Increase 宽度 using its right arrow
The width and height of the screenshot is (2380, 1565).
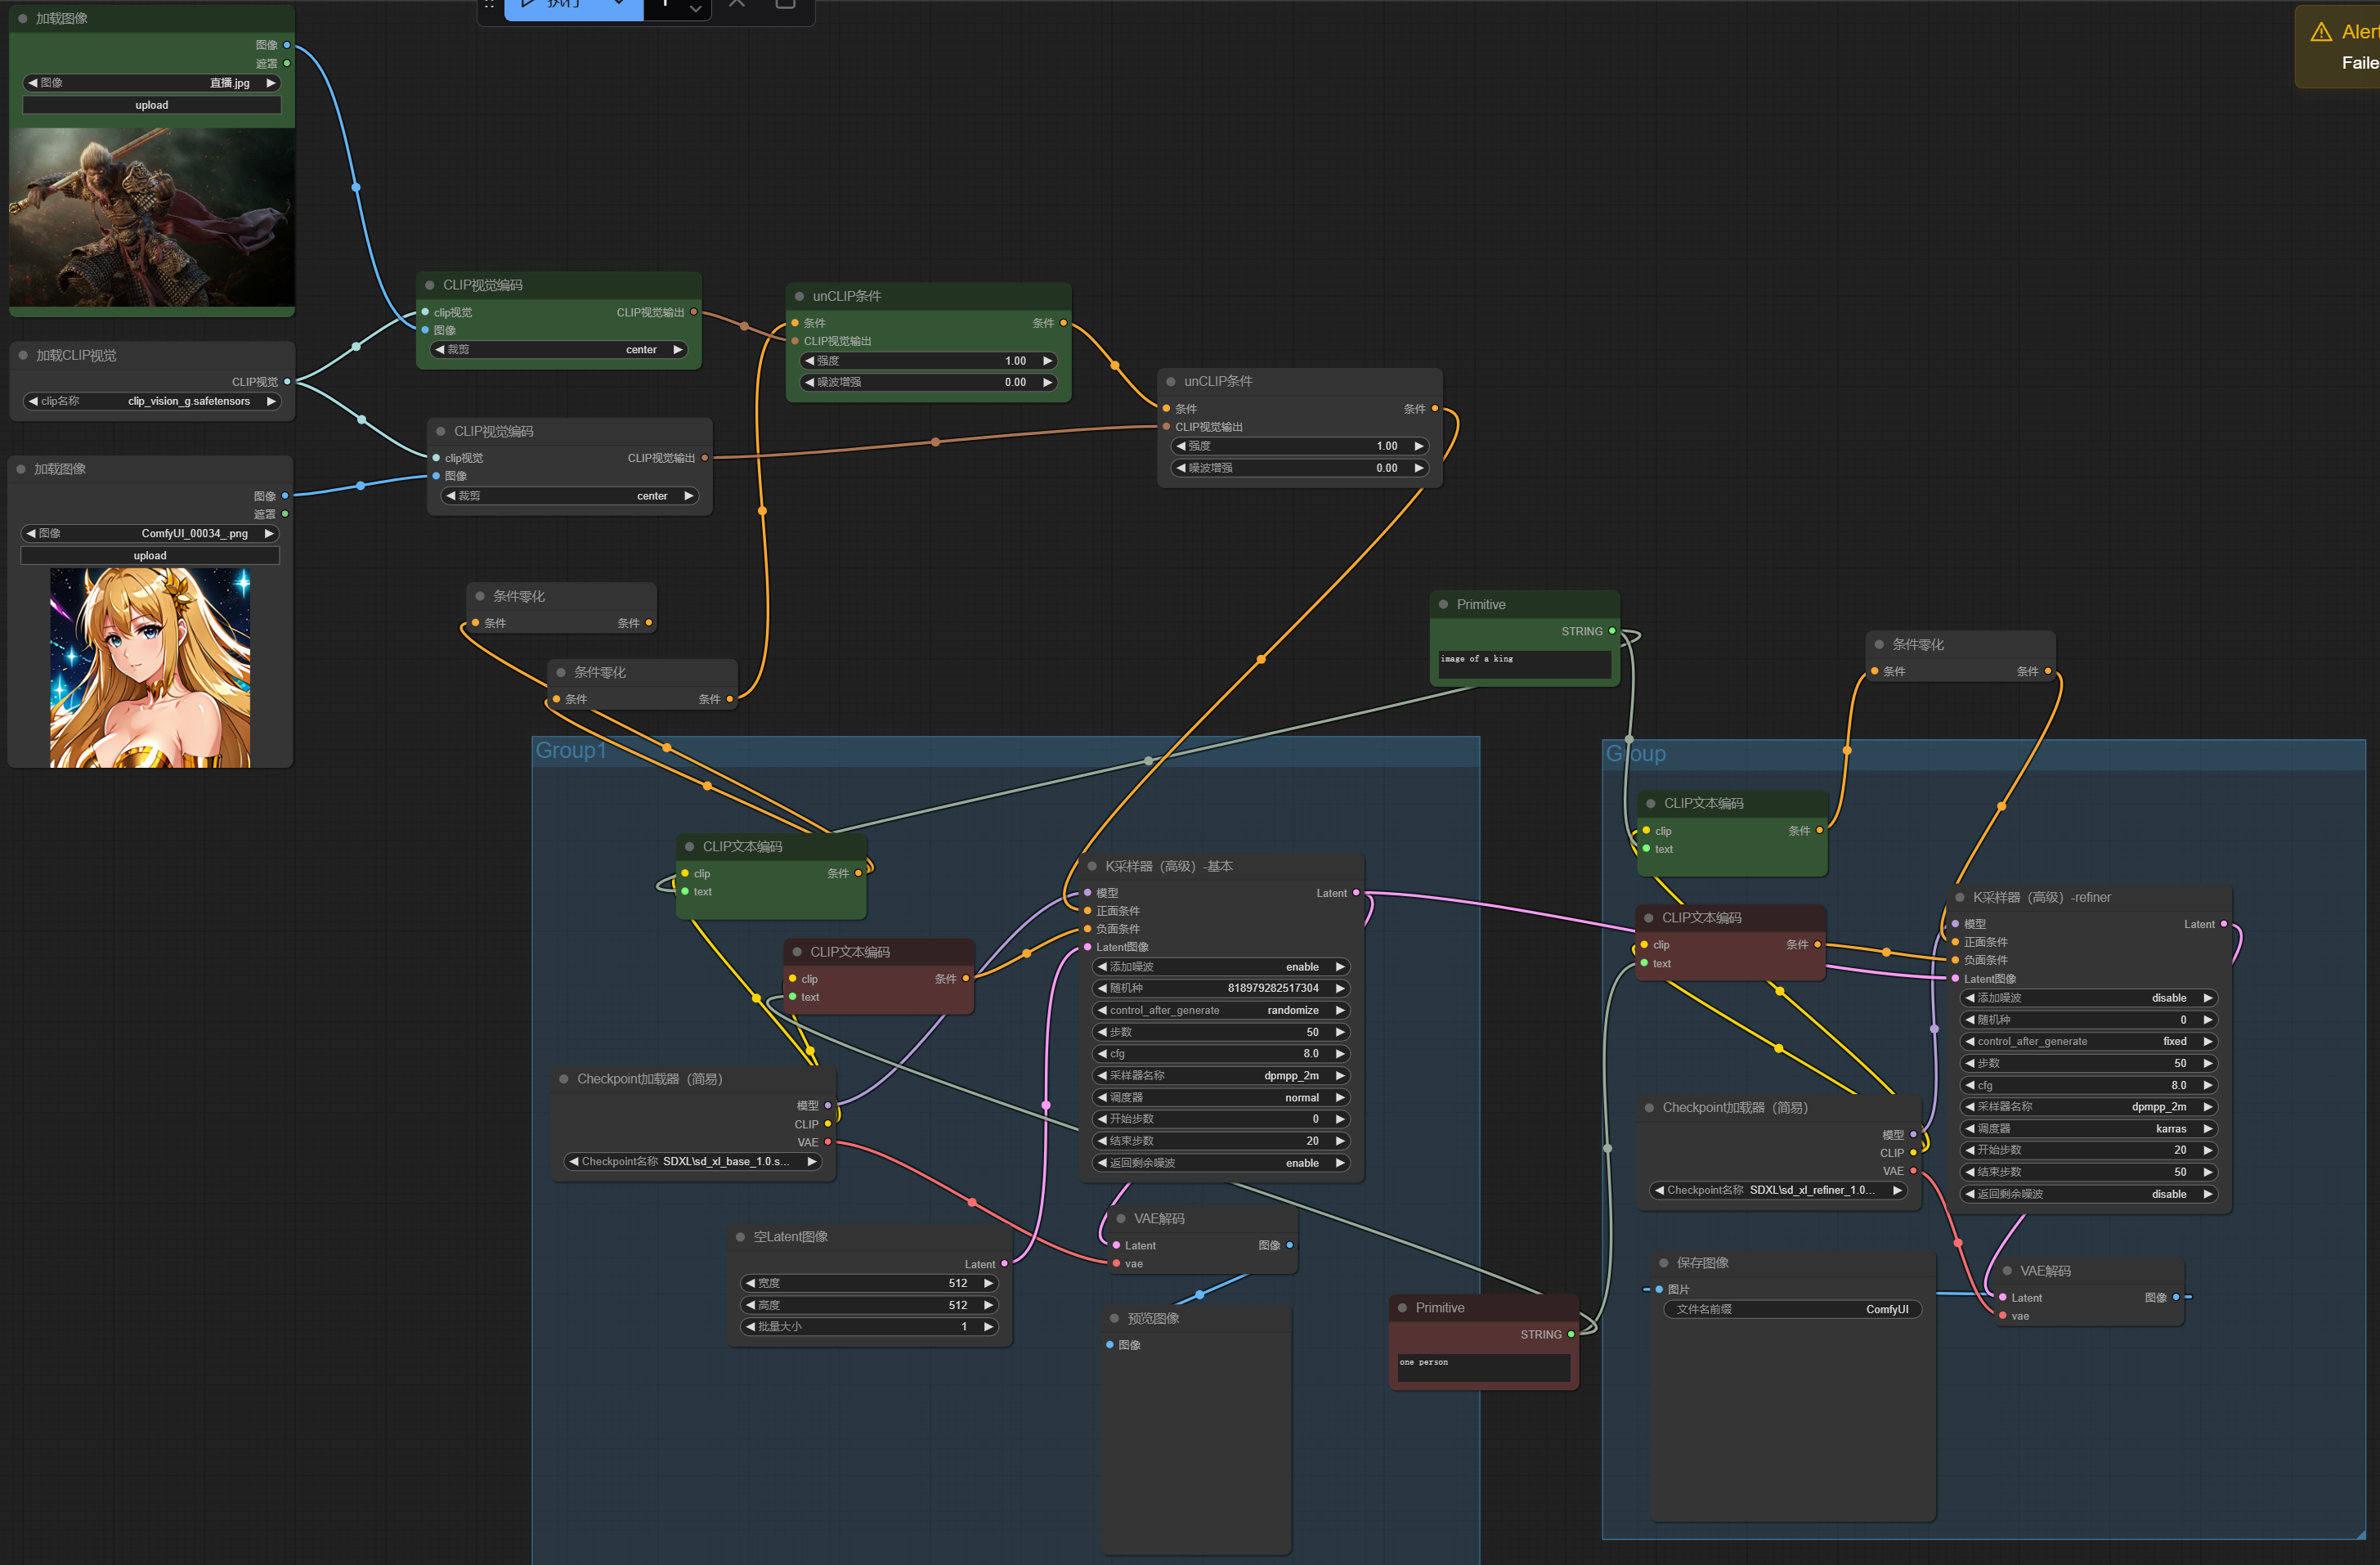click(x=988, y=1283)
